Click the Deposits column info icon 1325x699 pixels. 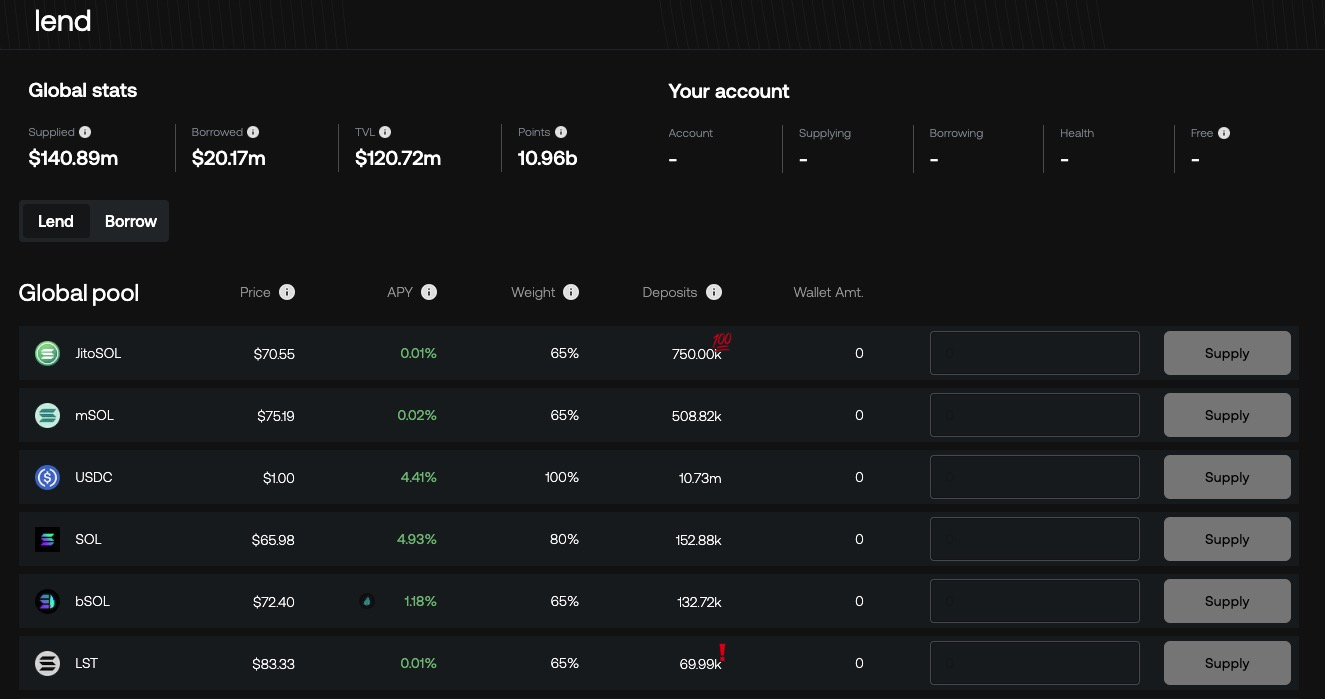[714, 292]
